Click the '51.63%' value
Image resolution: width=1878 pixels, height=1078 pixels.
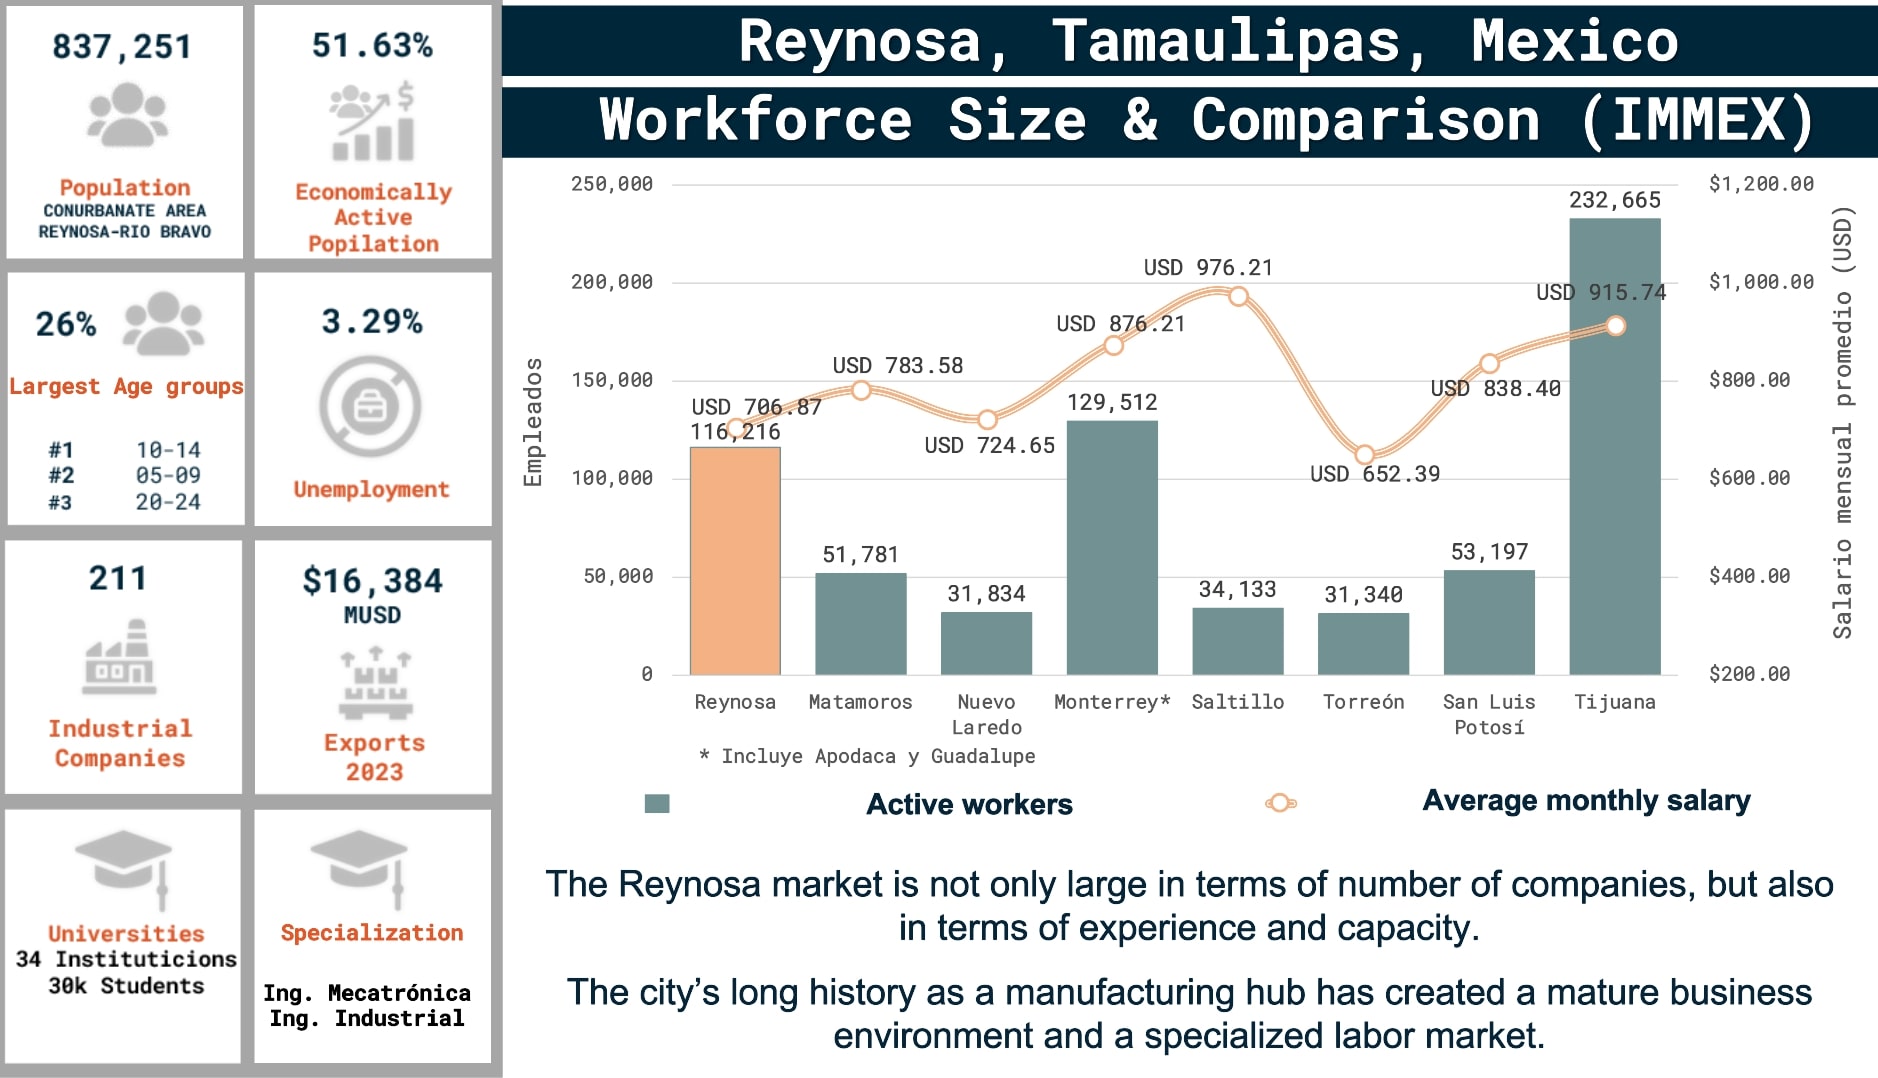pos(372,45)
